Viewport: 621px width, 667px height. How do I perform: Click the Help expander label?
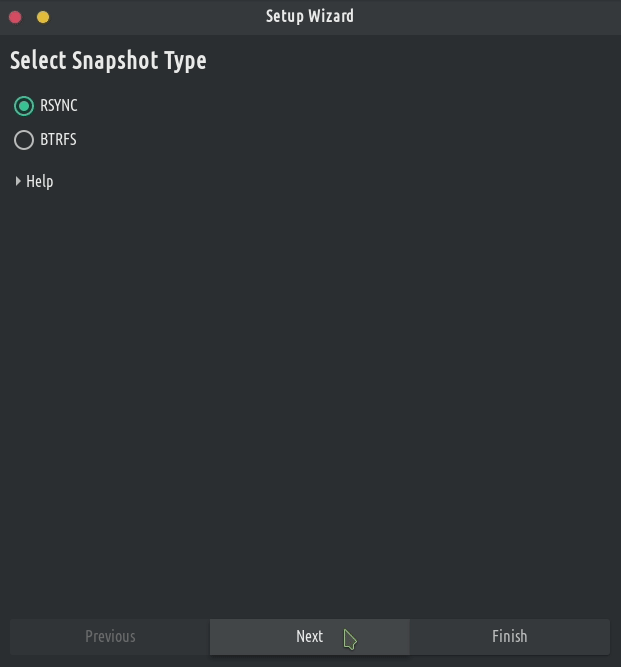point(40,181)
